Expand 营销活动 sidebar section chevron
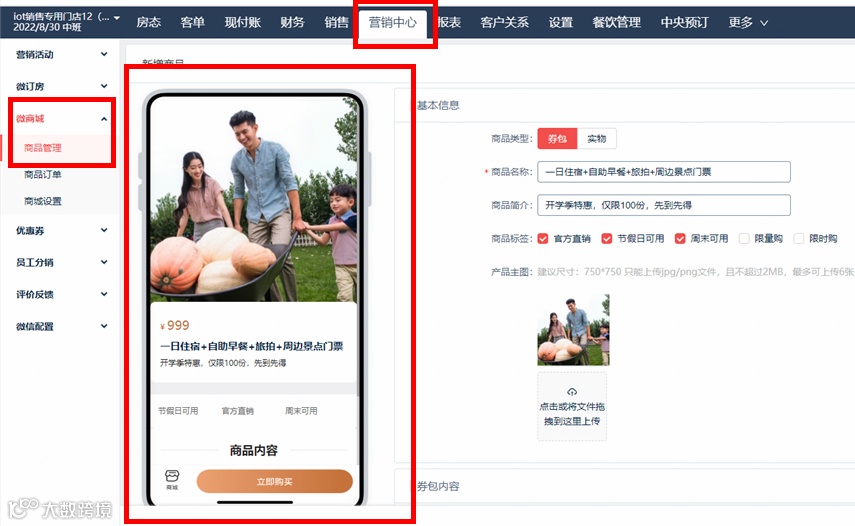Image resolution: width=855 pixels, height=526 pixels. click(104, 54)
